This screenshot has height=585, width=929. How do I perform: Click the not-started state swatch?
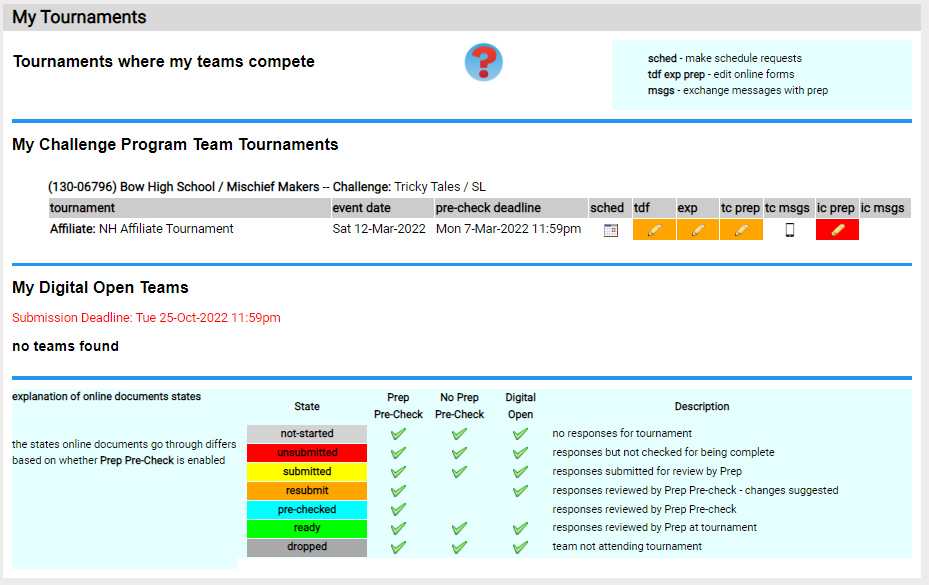(x=307, y=433)
